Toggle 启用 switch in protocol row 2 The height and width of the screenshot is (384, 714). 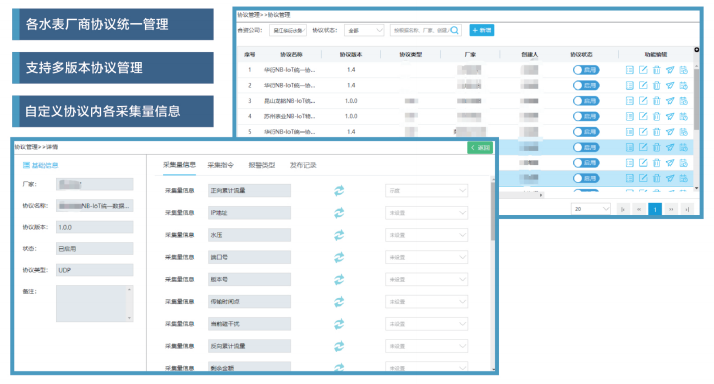click(586, 85)
